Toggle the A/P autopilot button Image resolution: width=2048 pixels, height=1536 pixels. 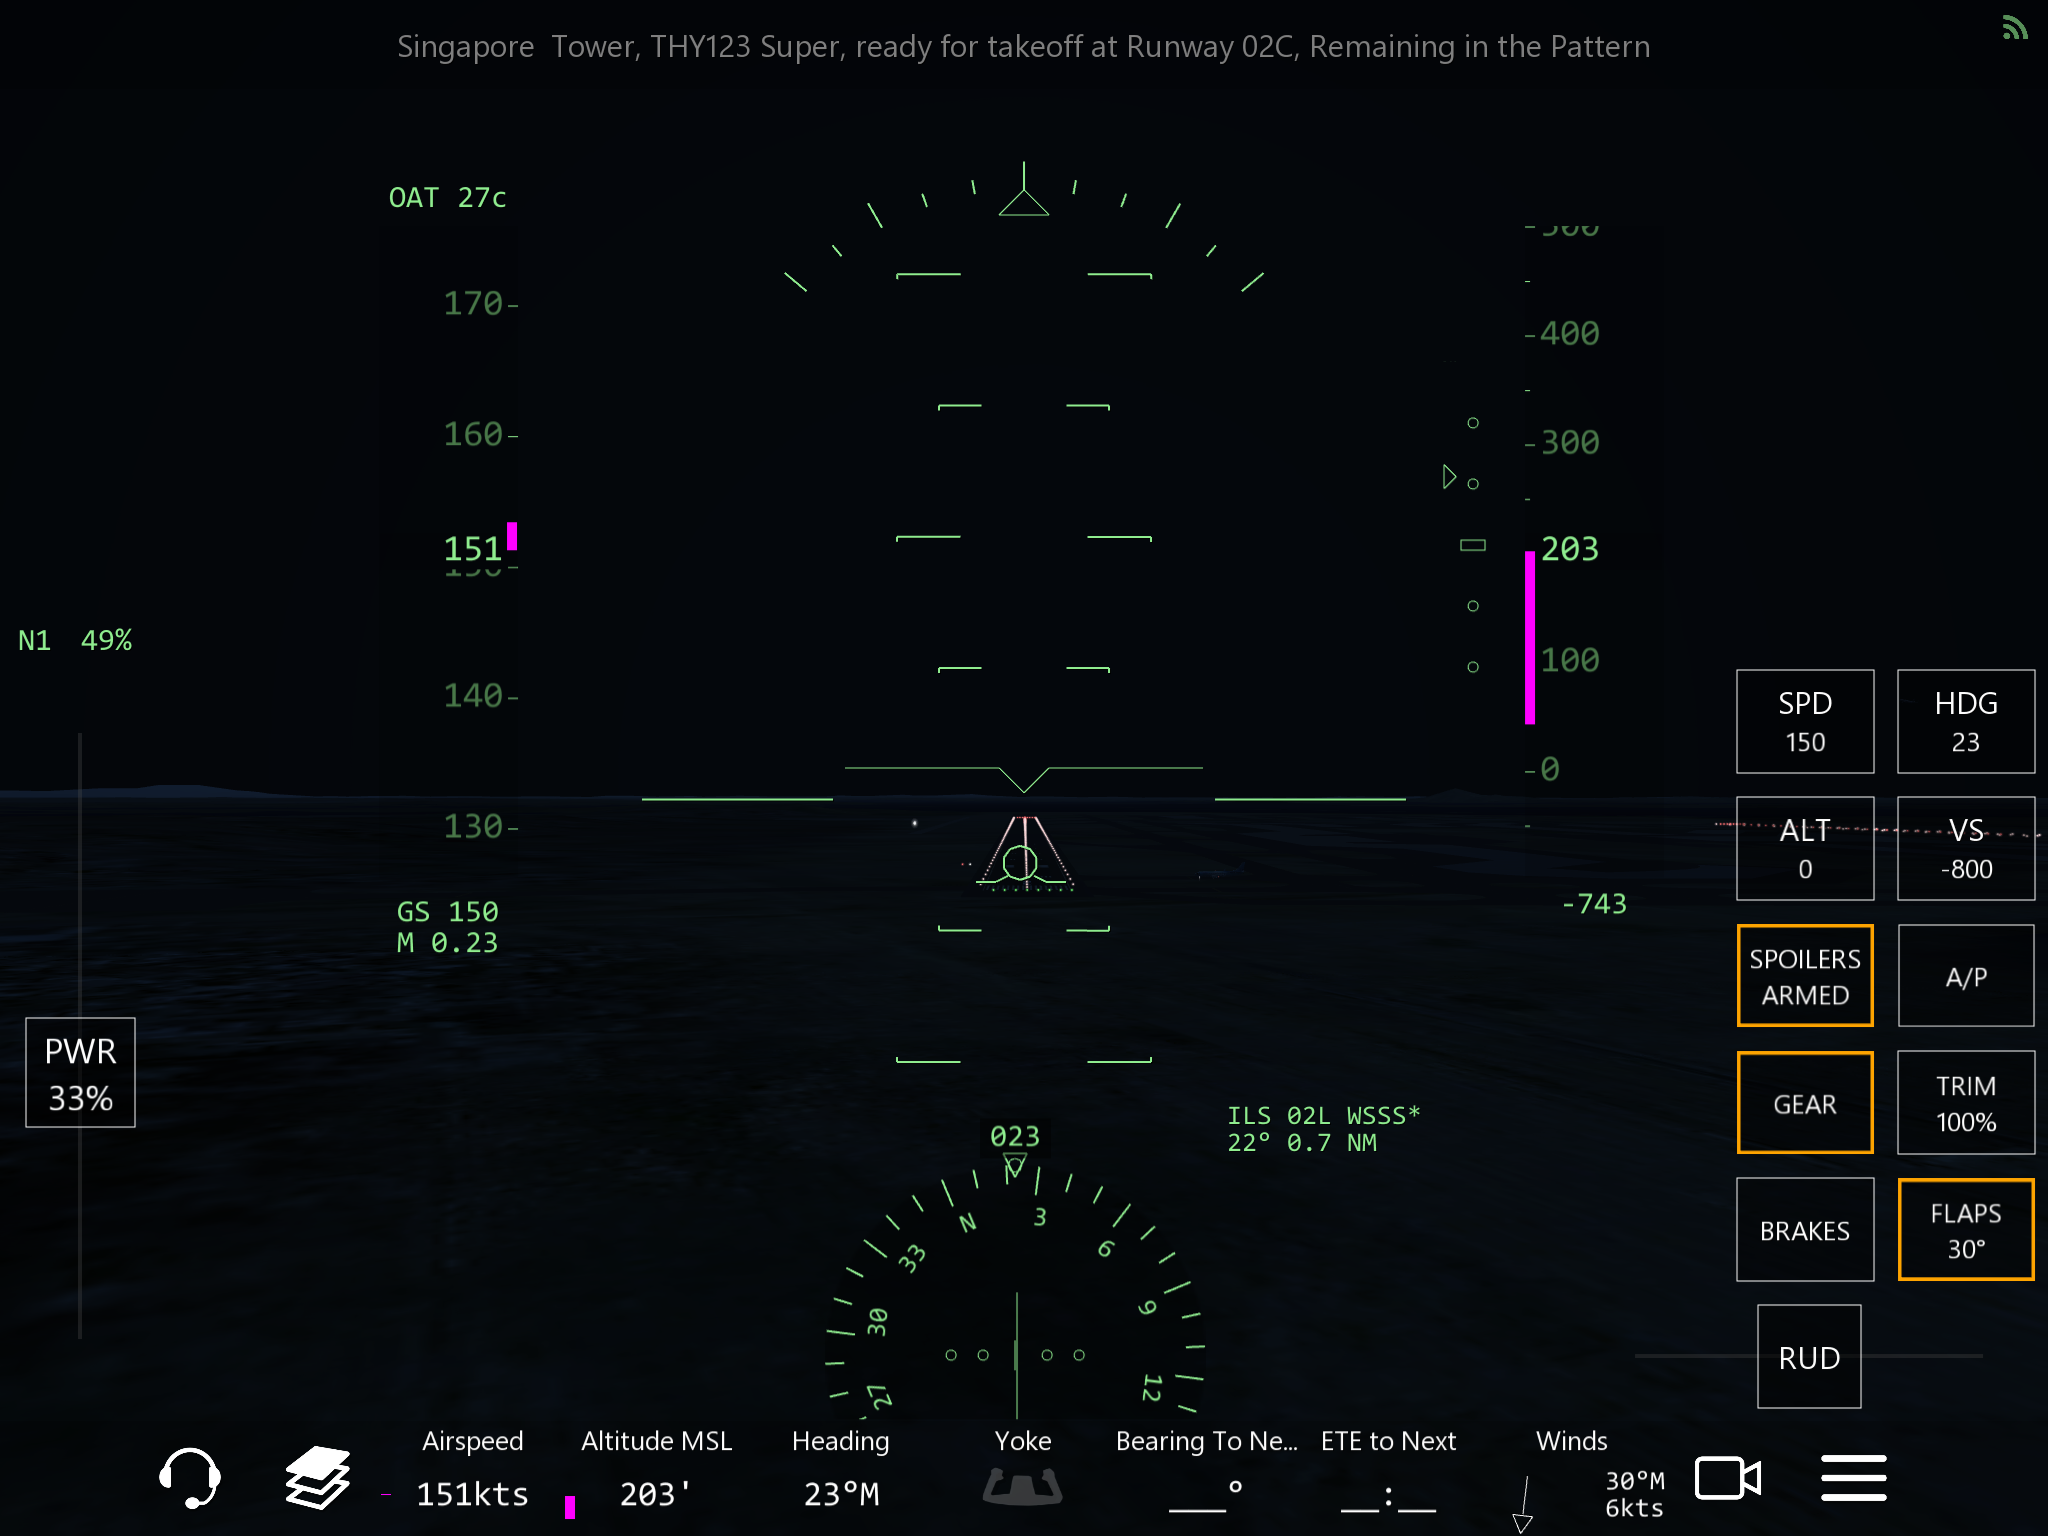1965,976
